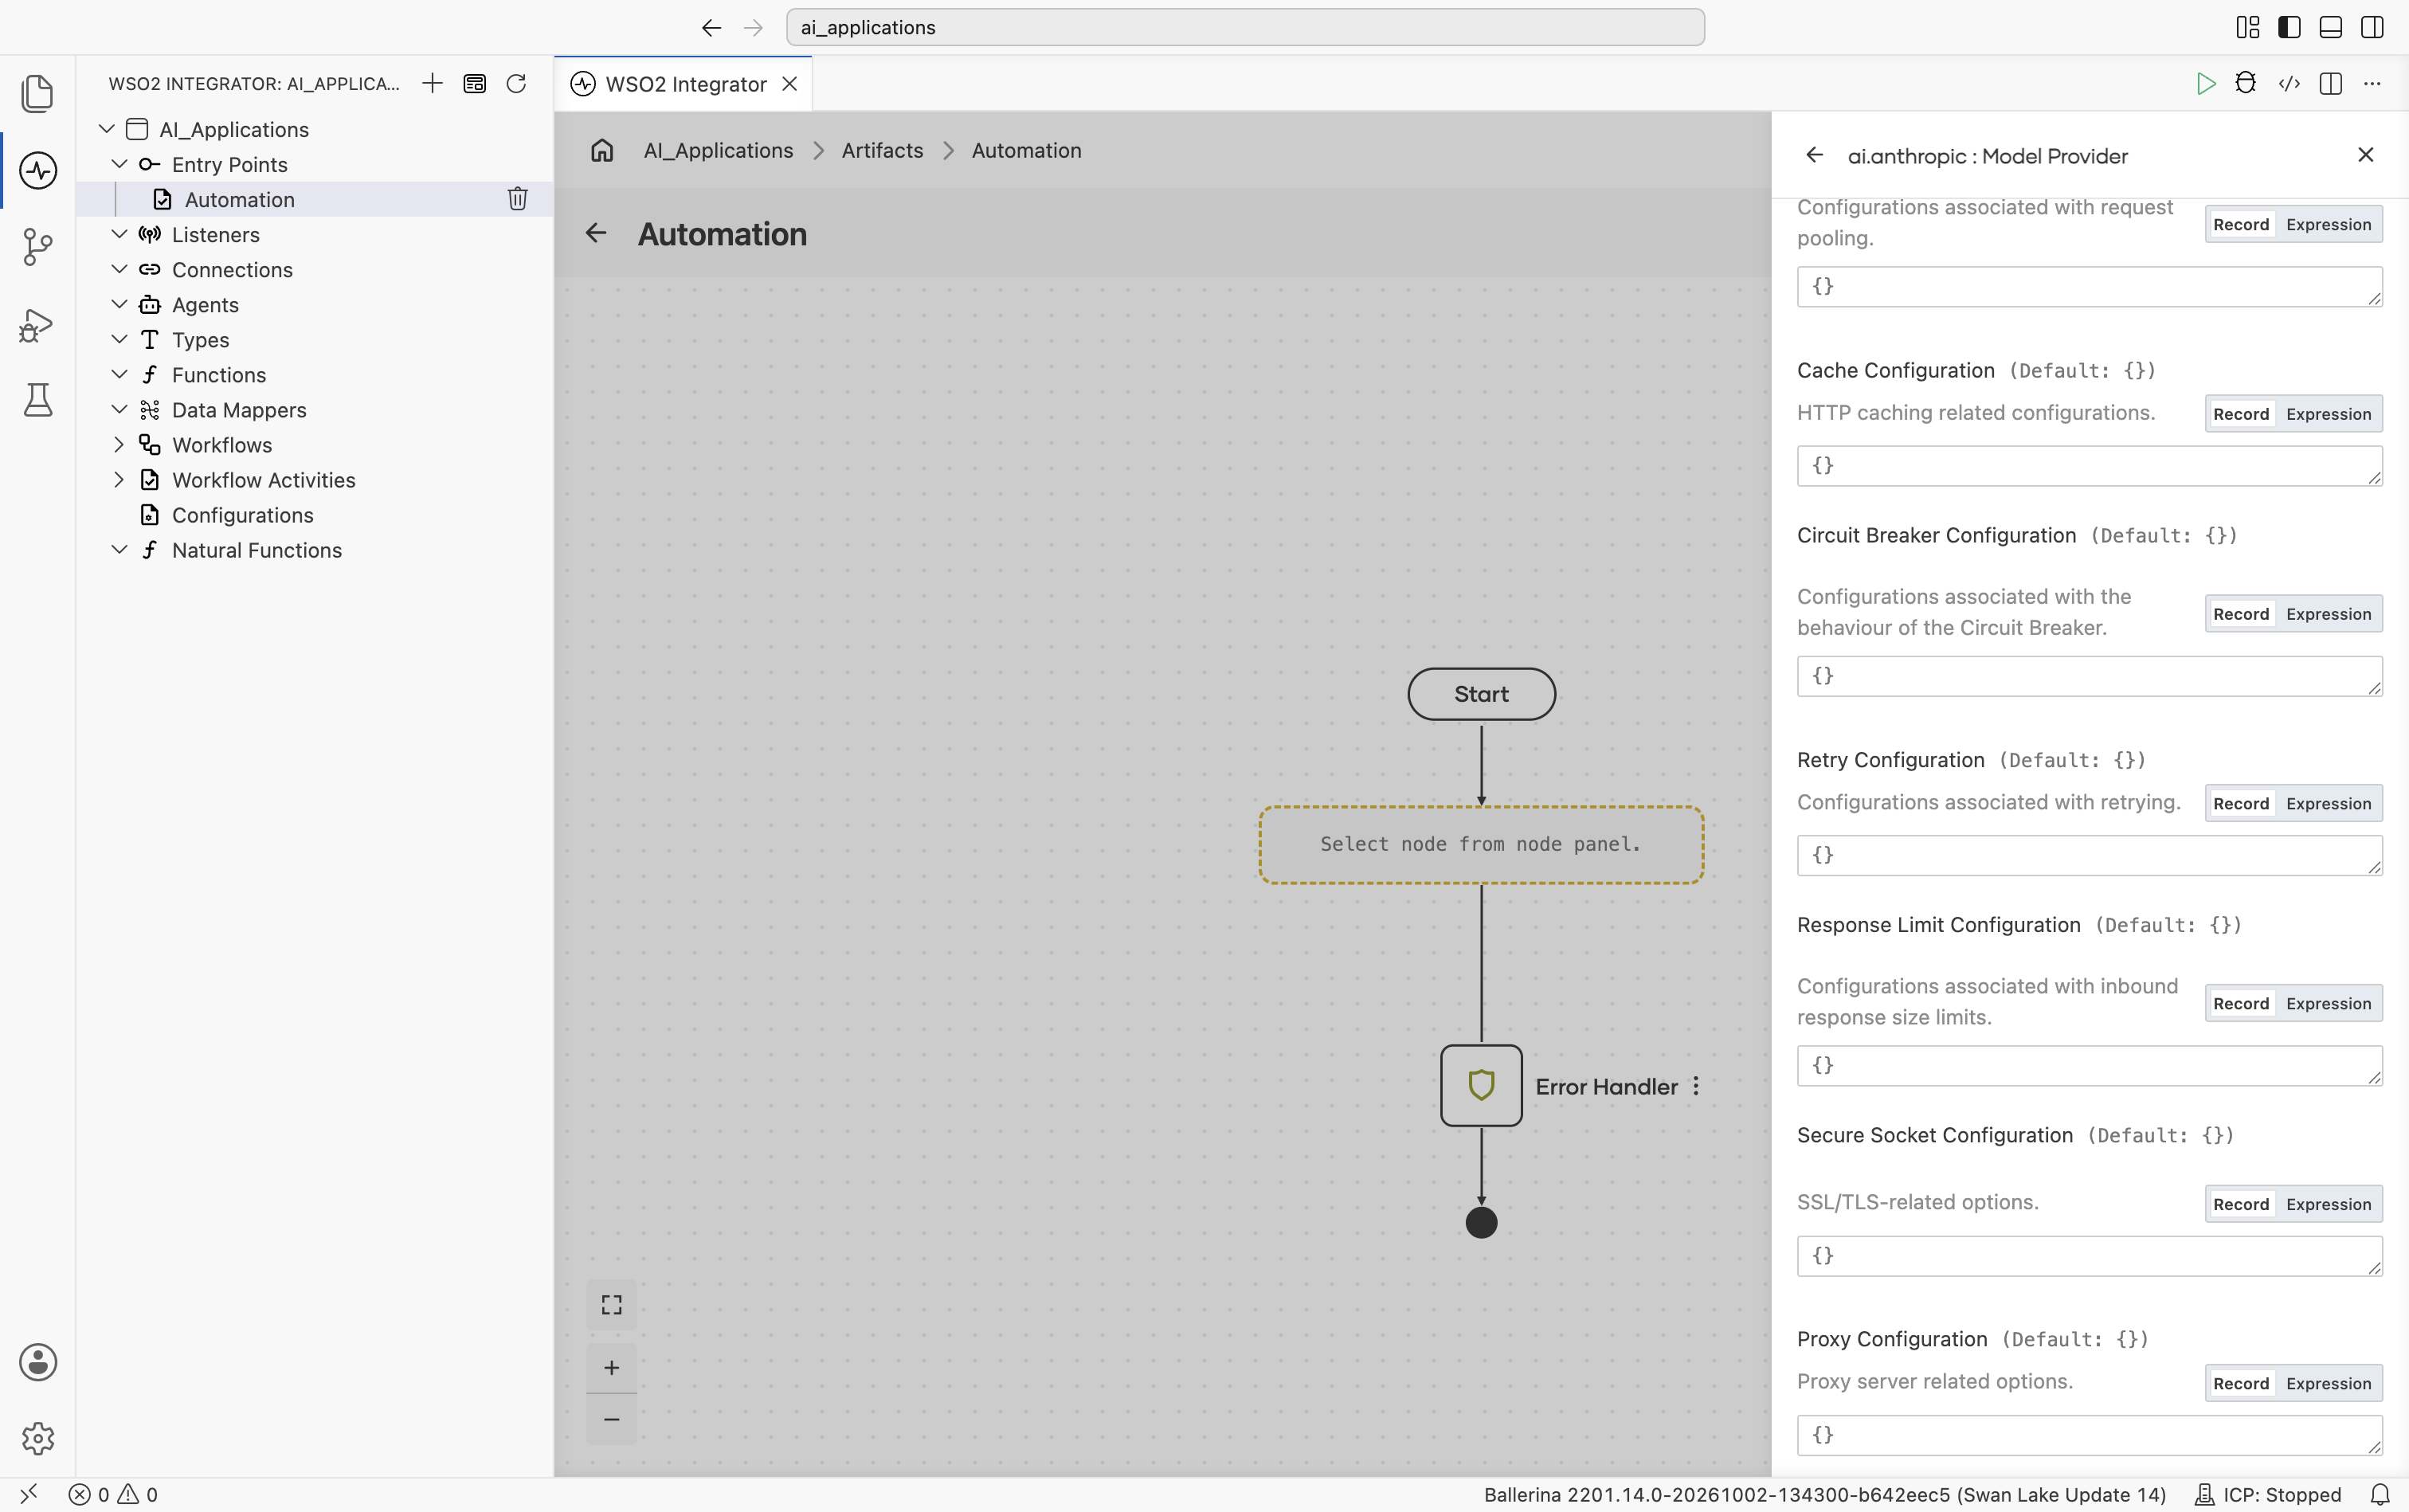Viewport: 2409px width, 1512px height.
Task: Open AI_Applications breadcrumb item
Action: pos(718,150)
